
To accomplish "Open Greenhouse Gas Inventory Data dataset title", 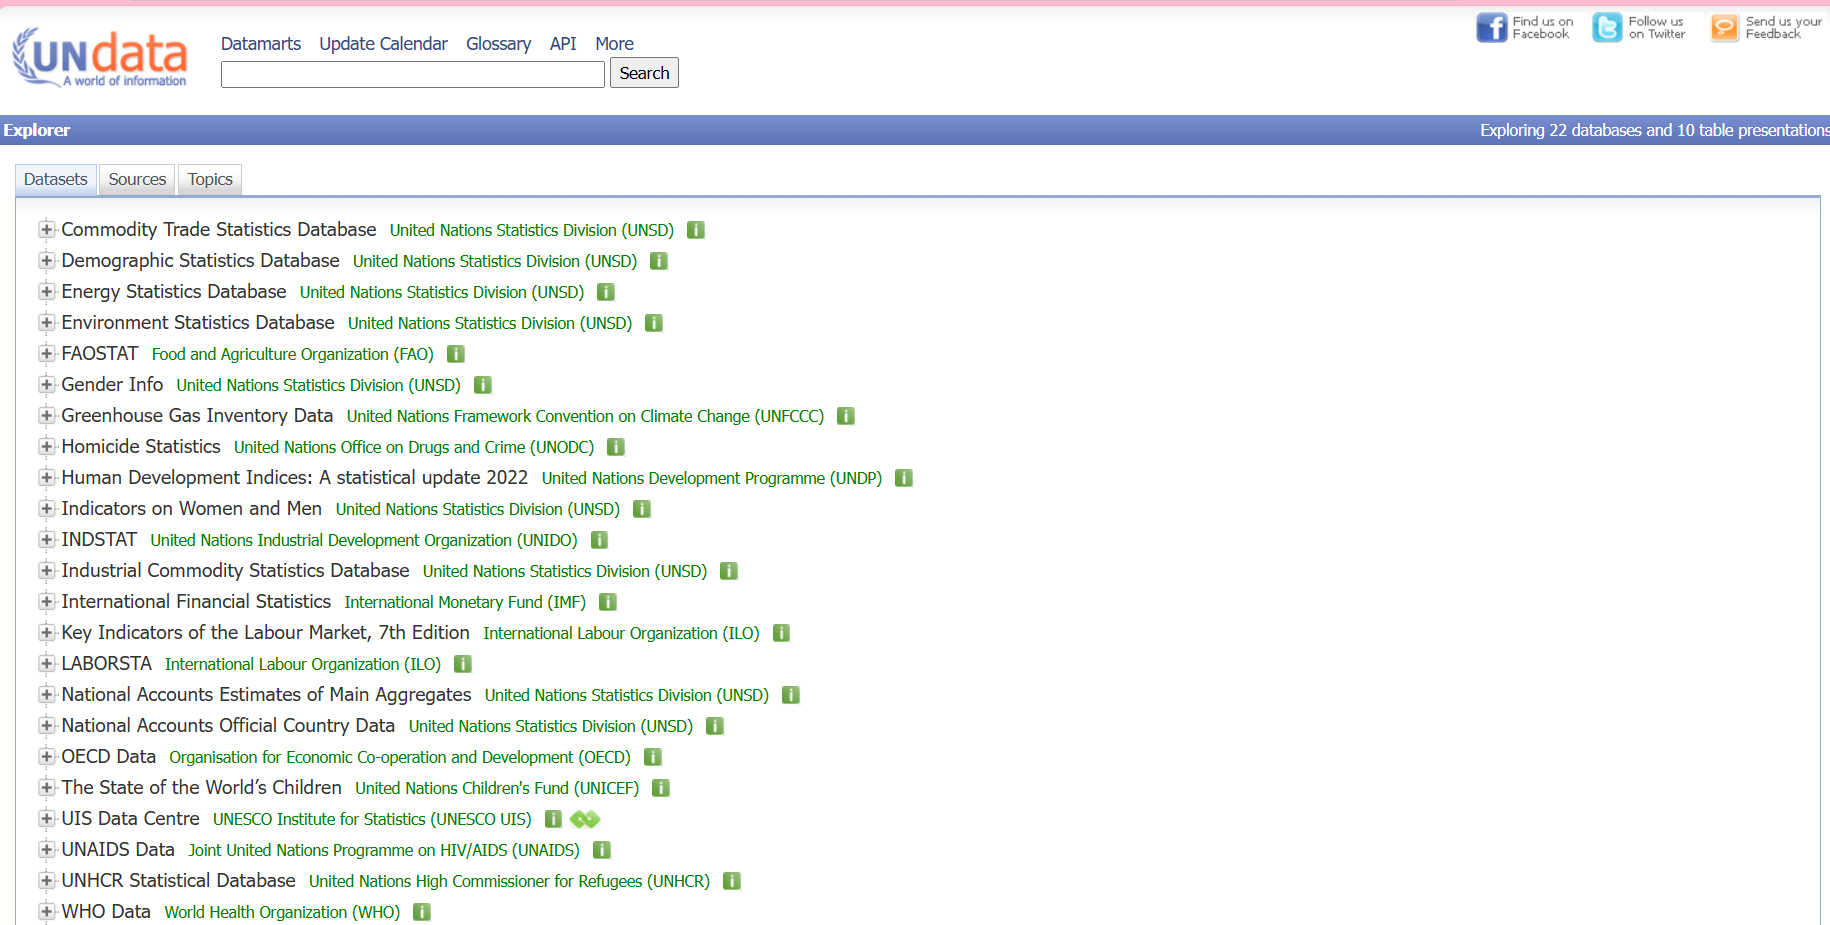I will (197, 415).
